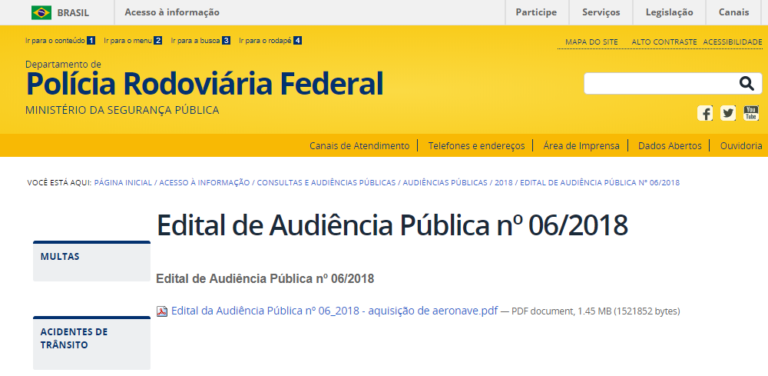Screen dimensions: 768x376
Task: Enable Alto Contraste mode
Action: tap(664, 42)
